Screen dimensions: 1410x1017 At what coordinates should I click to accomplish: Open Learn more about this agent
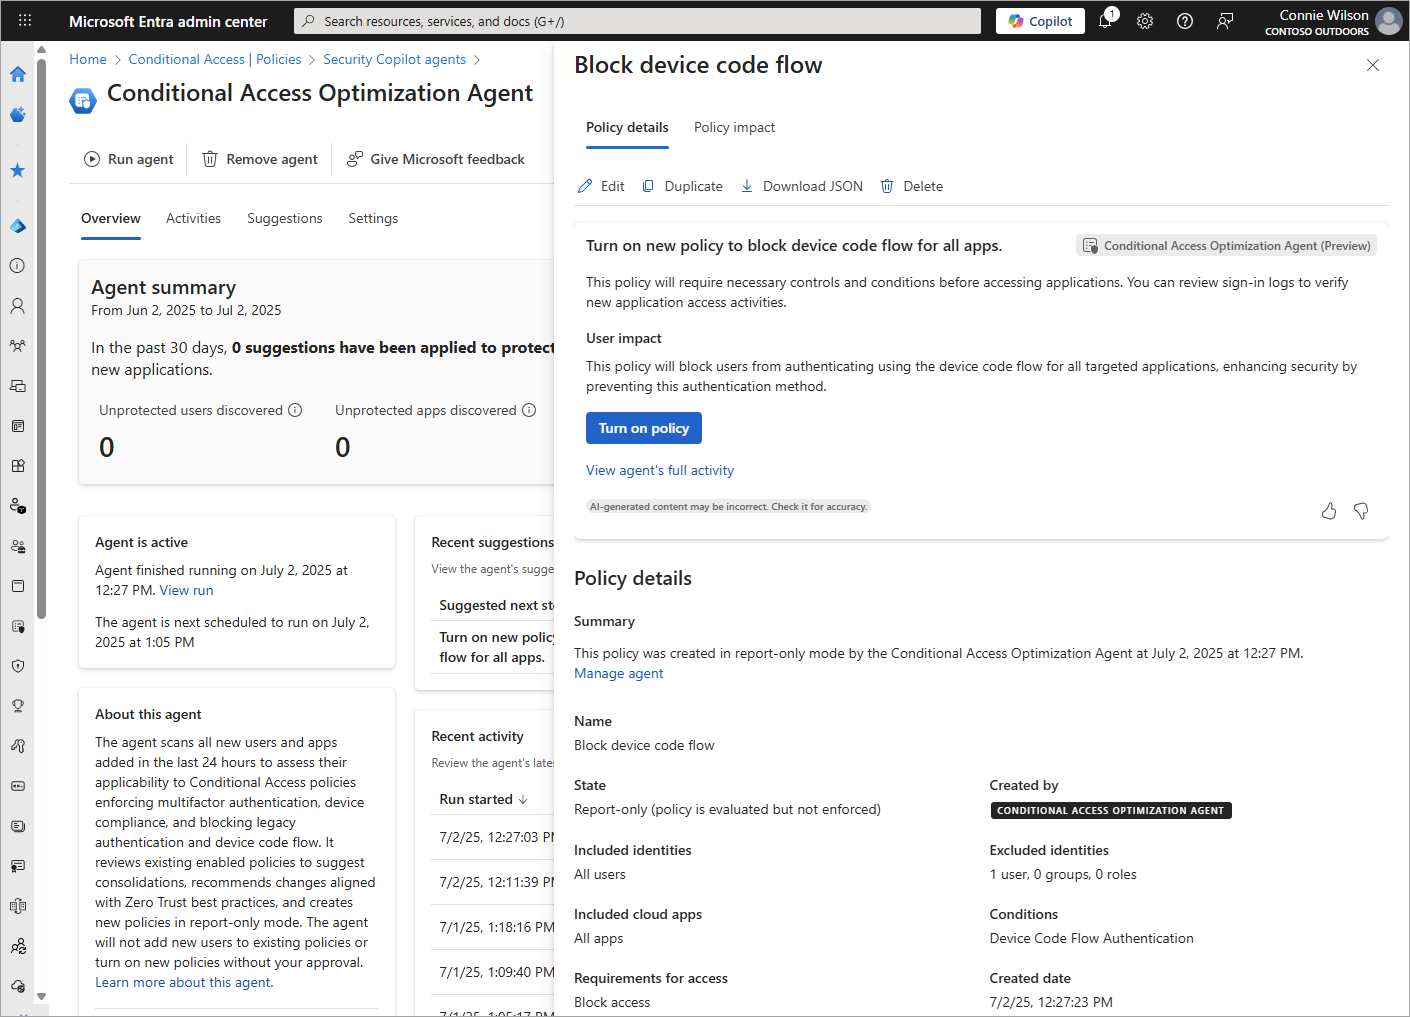(184, 983)
